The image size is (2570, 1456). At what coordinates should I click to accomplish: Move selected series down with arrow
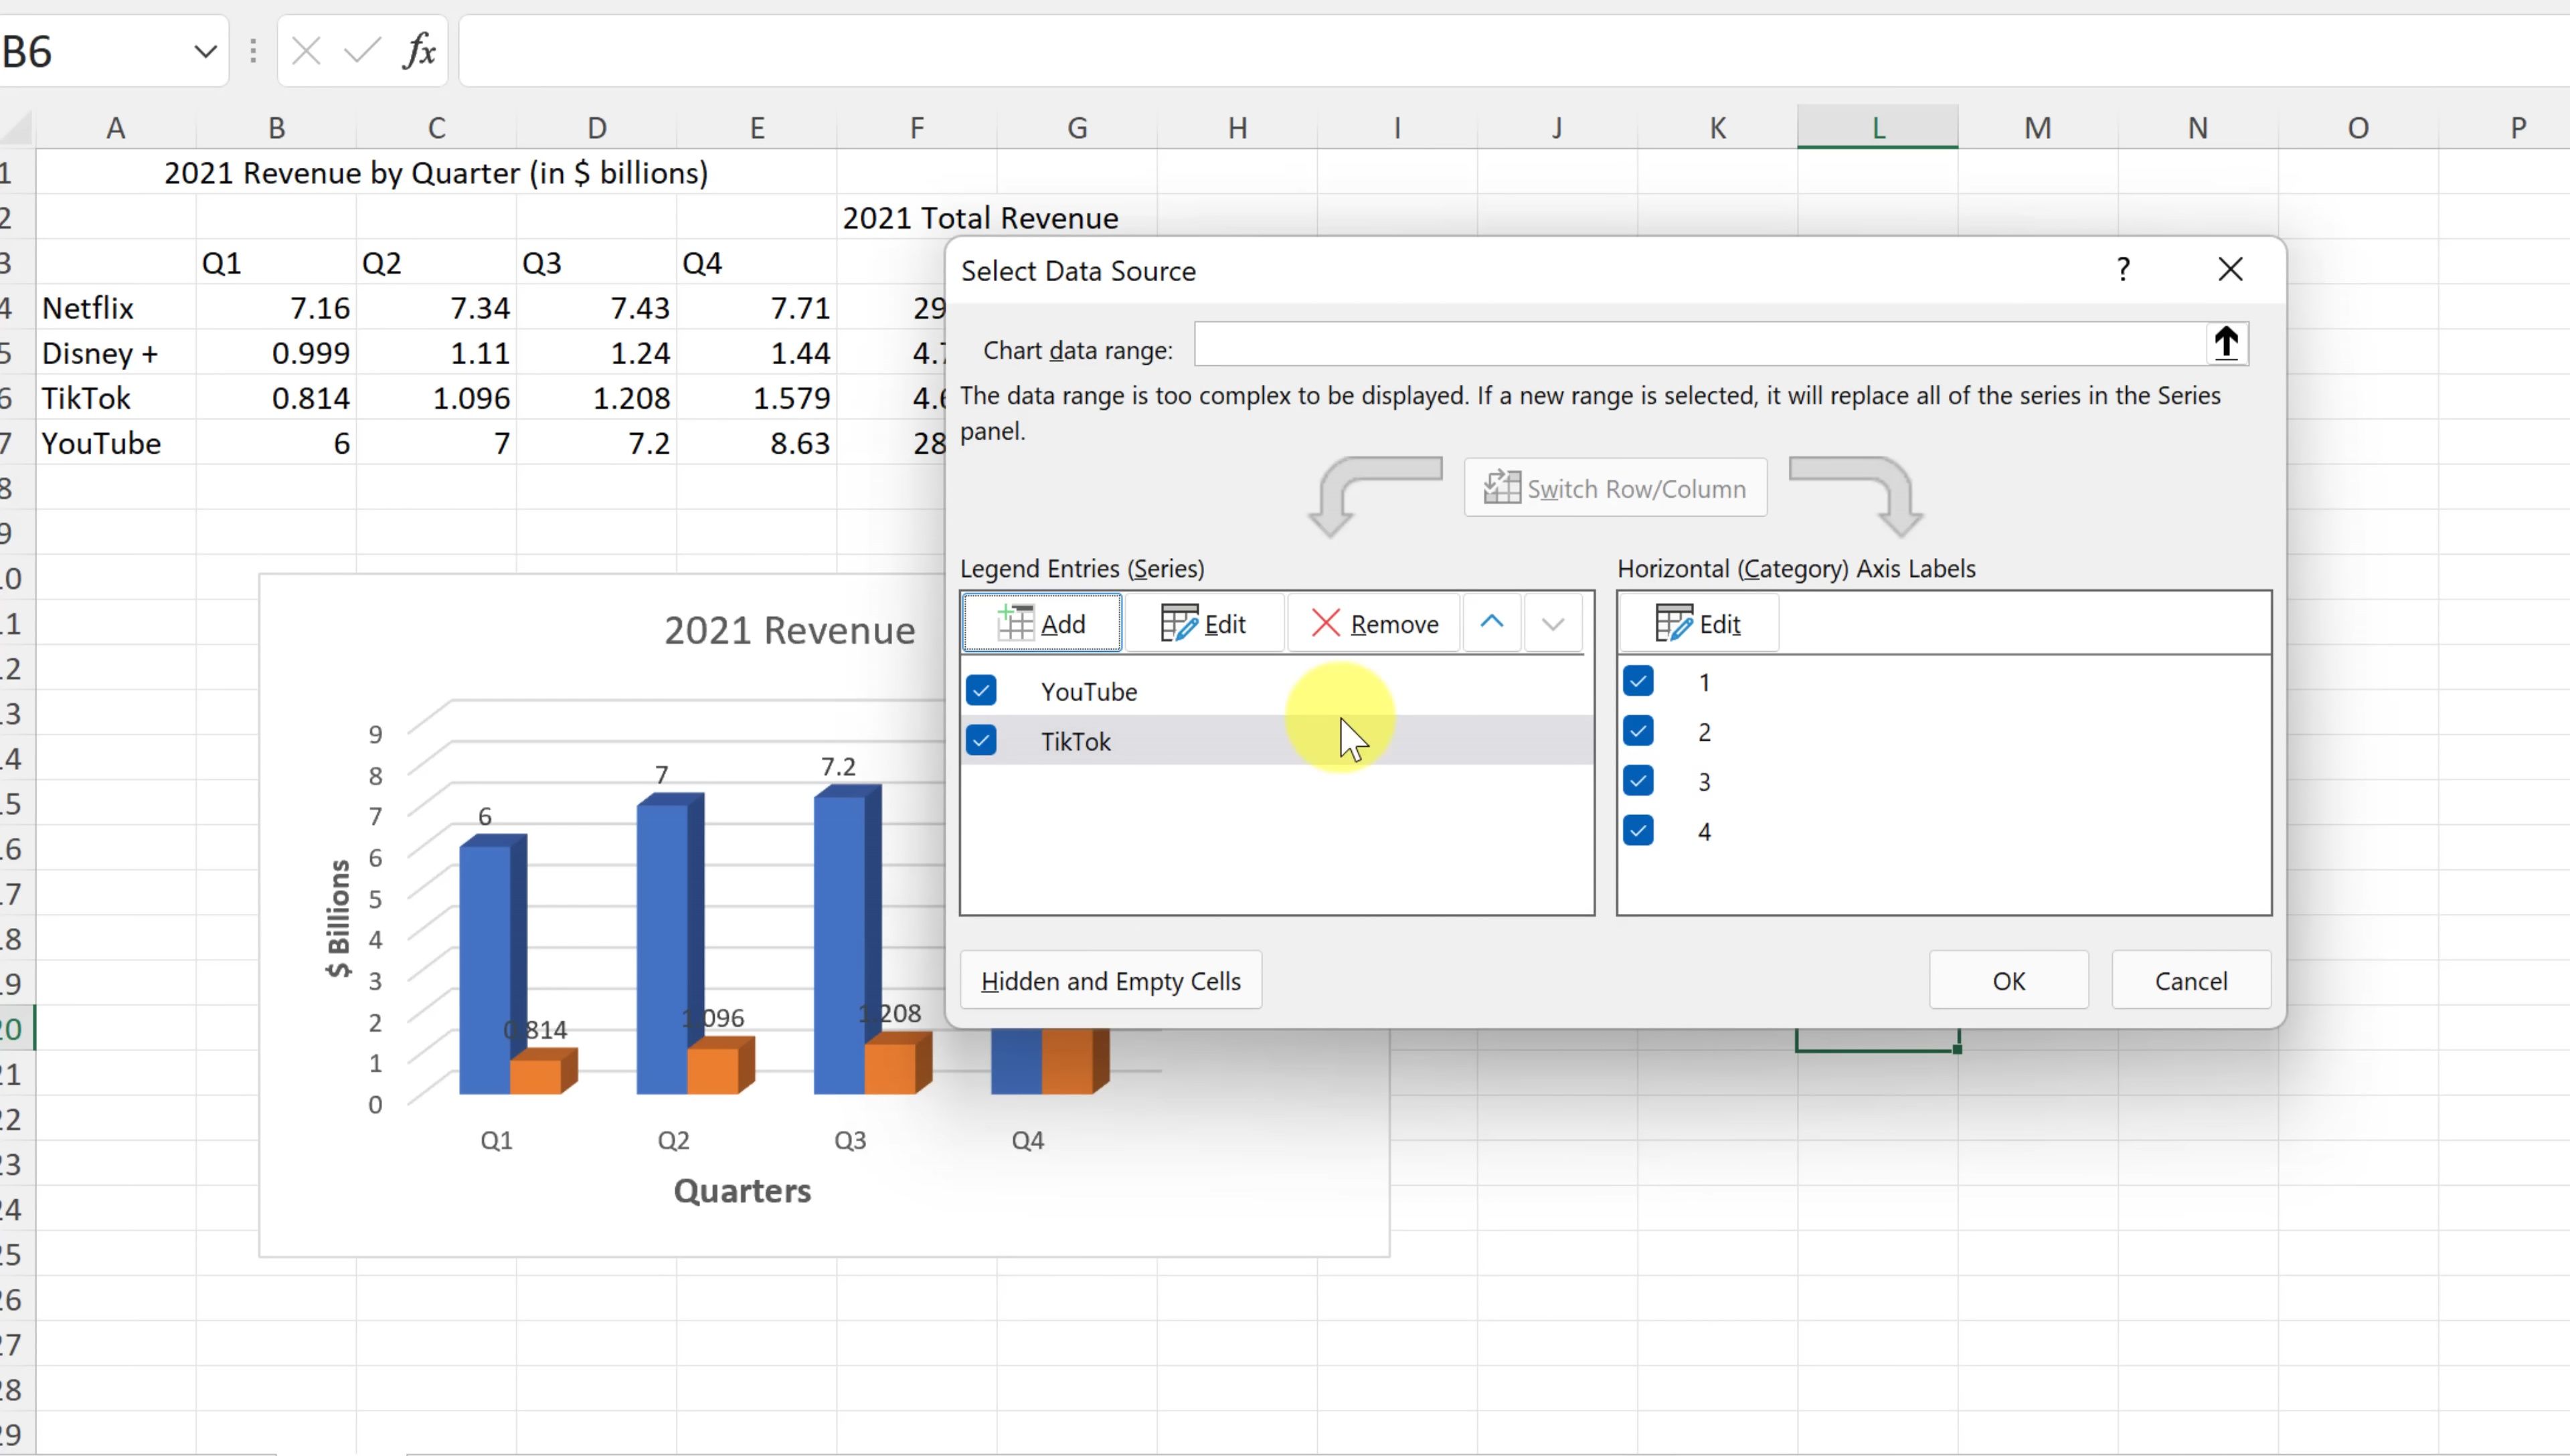pos(1553,624)
